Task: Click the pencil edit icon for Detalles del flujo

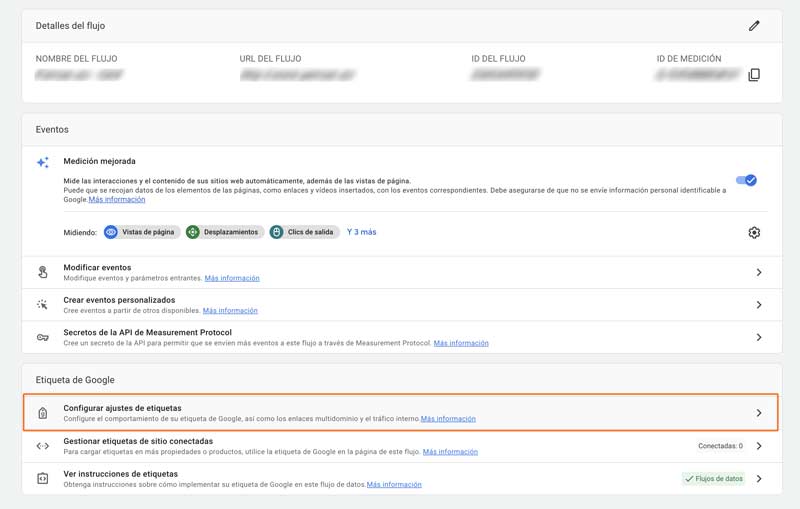Action: click(754, 26)
